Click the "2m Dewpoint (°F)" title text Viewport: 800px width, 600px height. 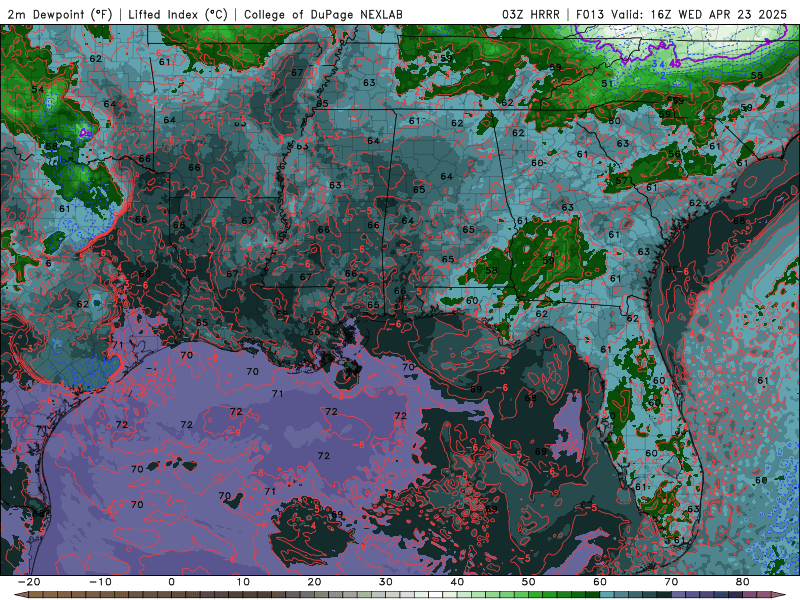pyautogui.click(x=60, y=14)
